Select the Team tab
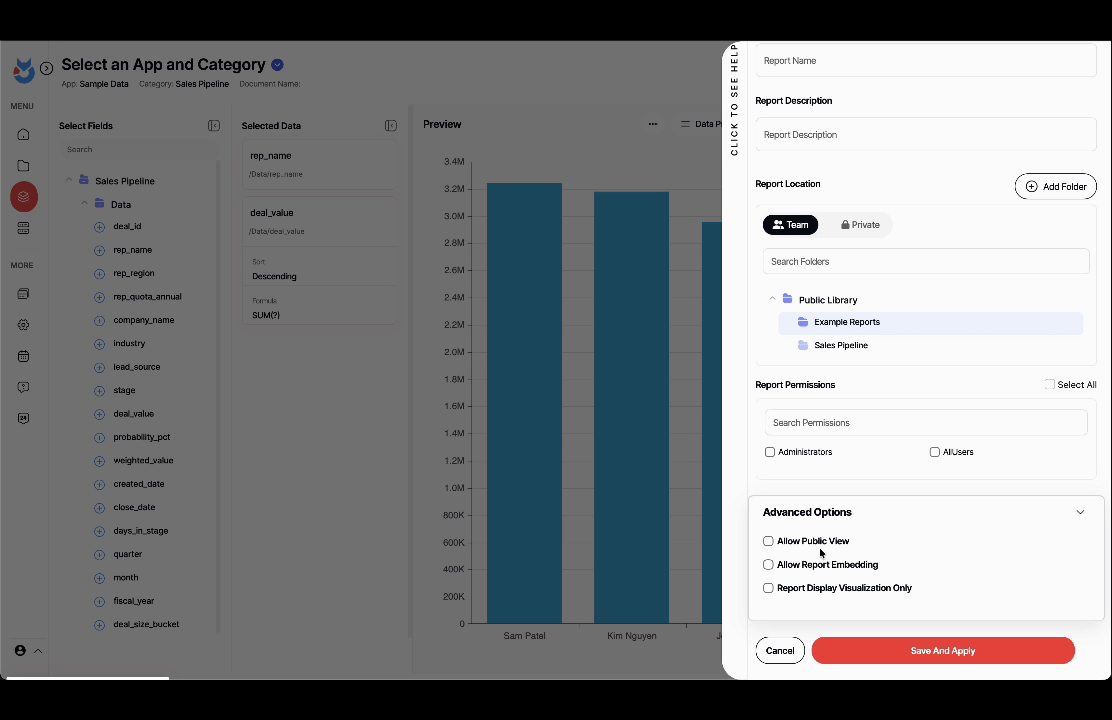This screenshot has height=720, width=1112. (790, 225)
